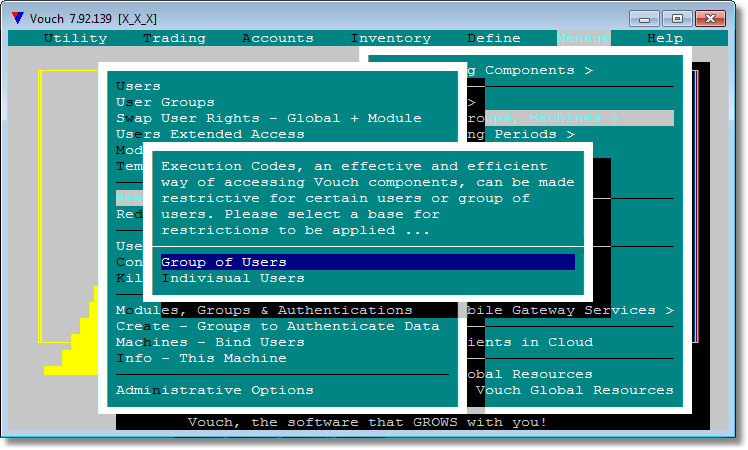Expand the Components submenu

point(530,71)
